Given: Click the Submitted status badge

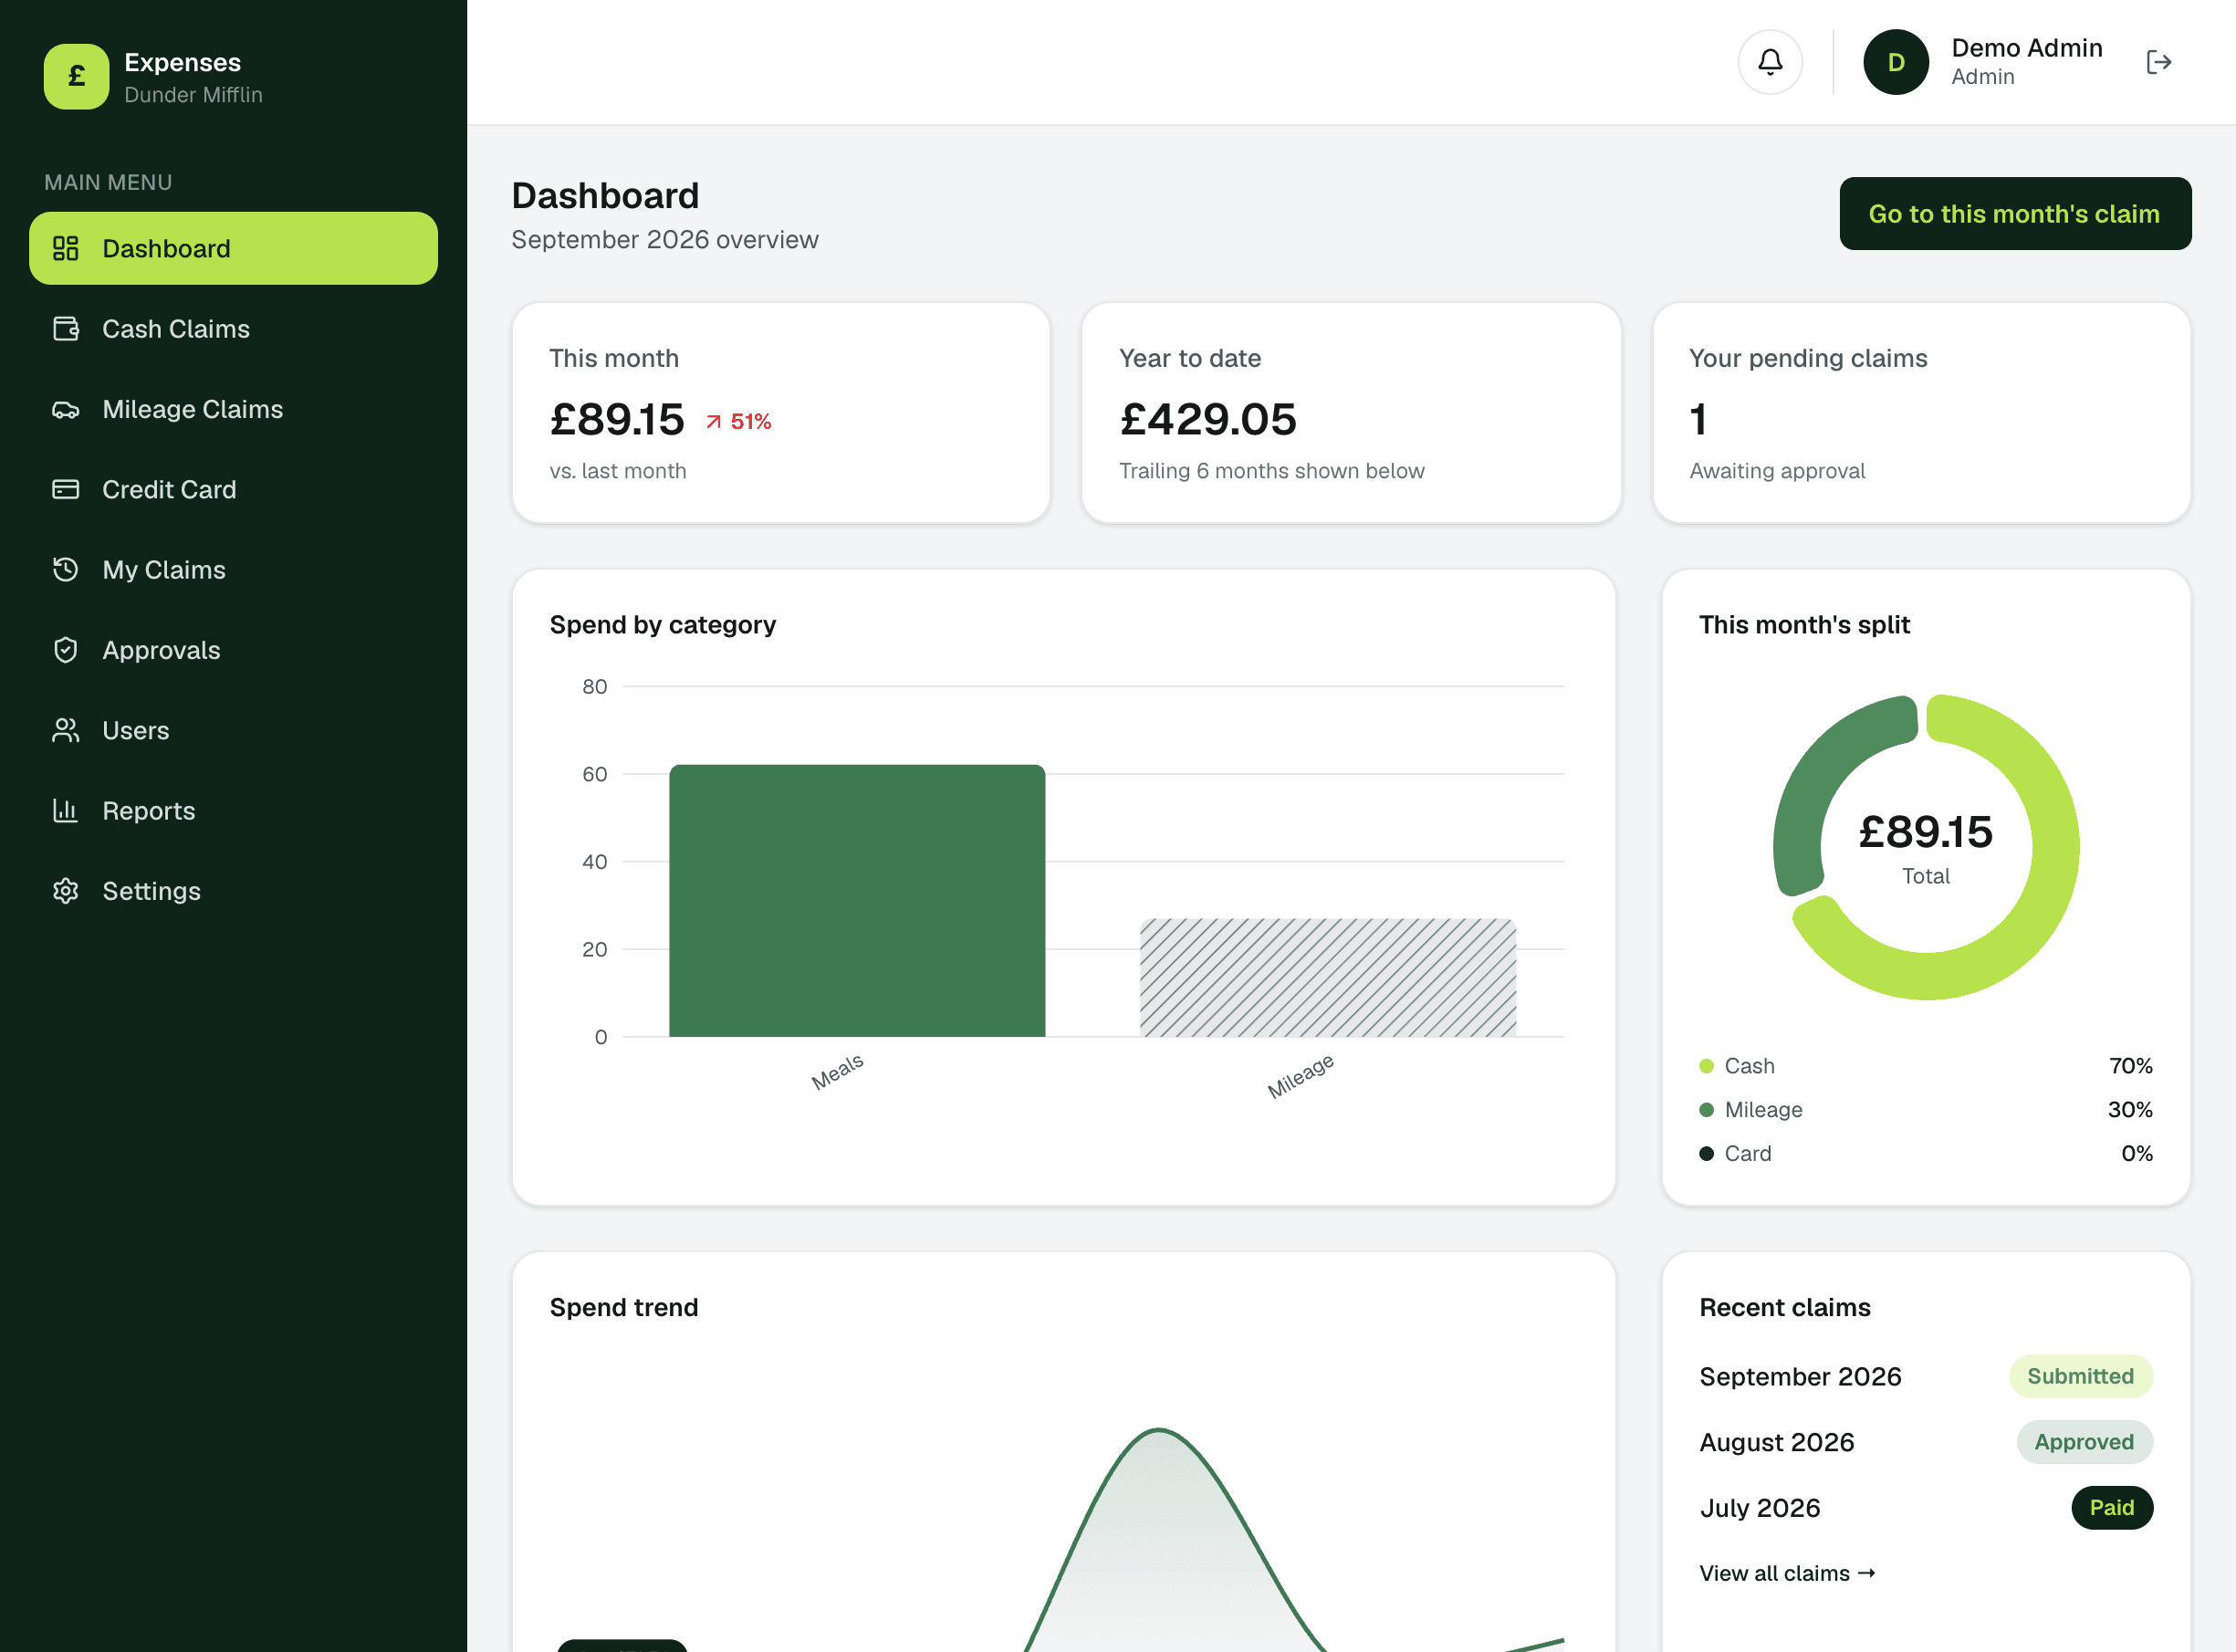Looking at the screenshot, I should 2081,1376.
